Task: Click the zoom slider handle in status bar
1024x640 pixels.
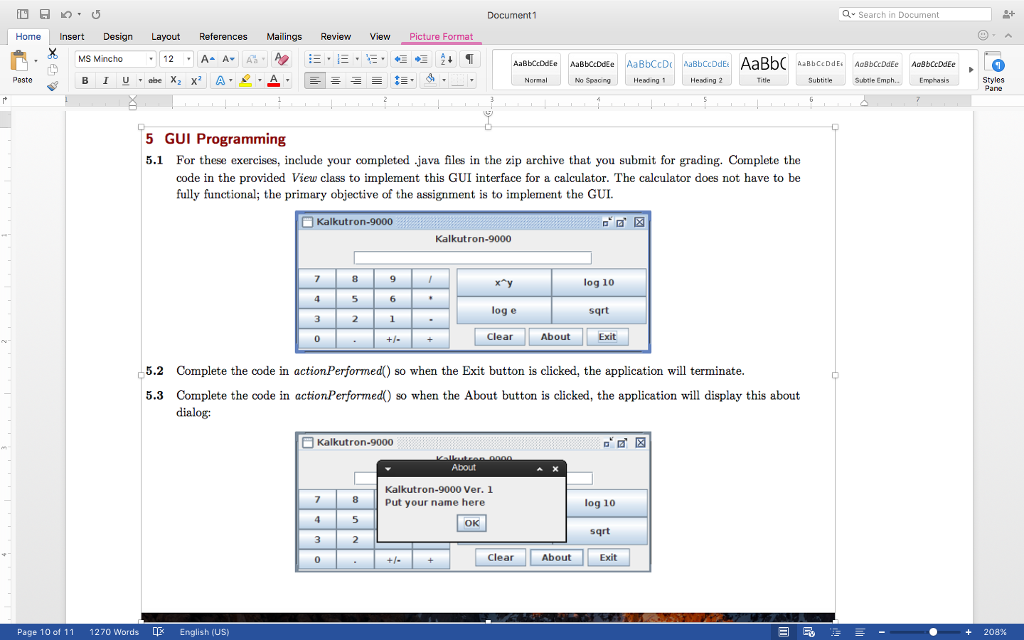Action: click(933, 632)
